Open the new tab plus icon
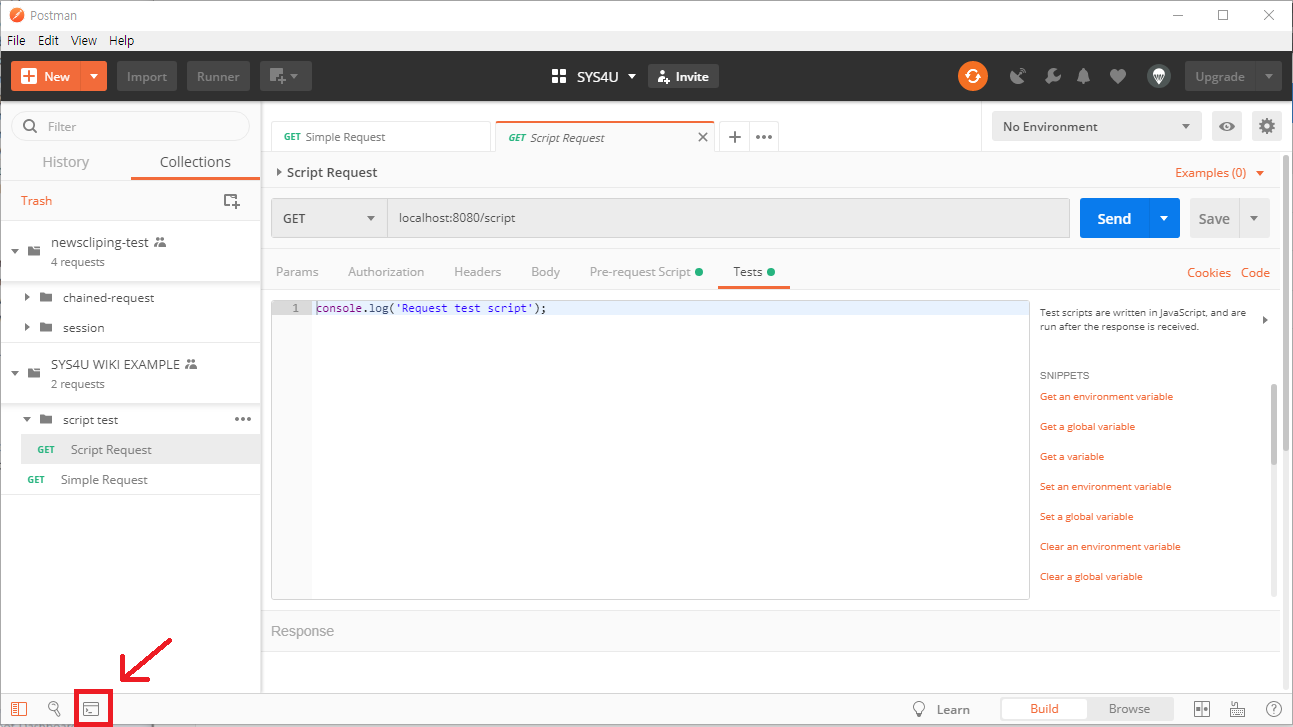The height and width of the screenshot is (727, 1293). 734,137
